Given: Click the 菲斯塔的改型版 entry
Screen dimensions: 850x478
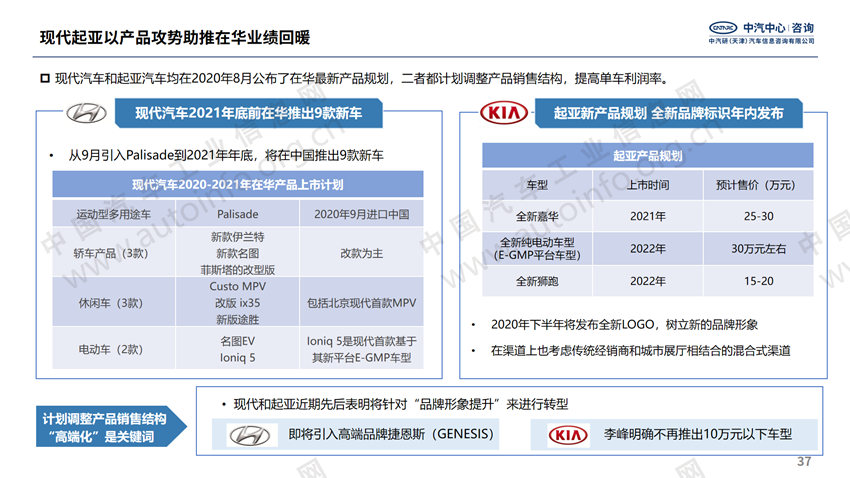Looking at the screenshot, I should [237, 269].
